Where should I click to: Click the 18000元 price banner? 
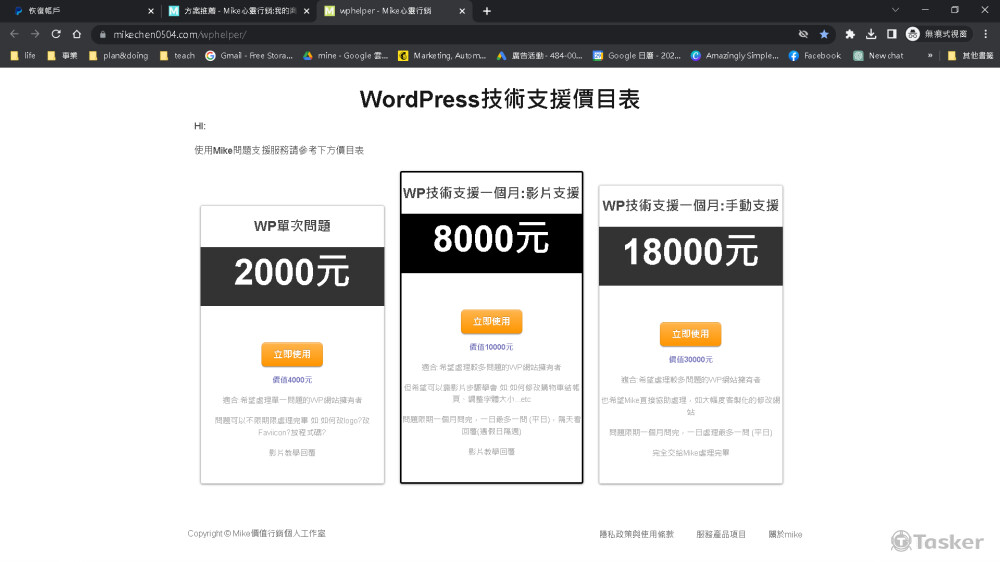(x=690, y=256)
